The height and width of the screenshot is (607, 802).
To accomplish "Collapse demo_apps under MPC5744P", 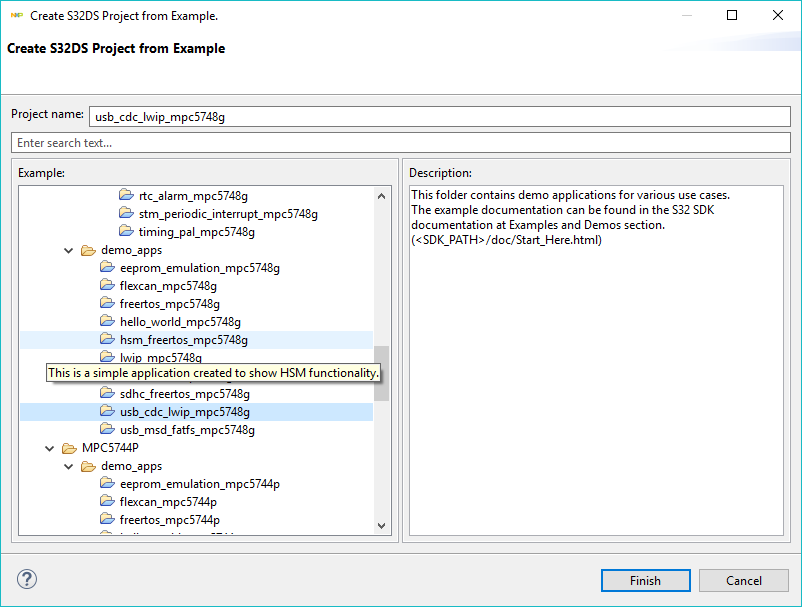I will pyautogui.click(x=69, y=467).
